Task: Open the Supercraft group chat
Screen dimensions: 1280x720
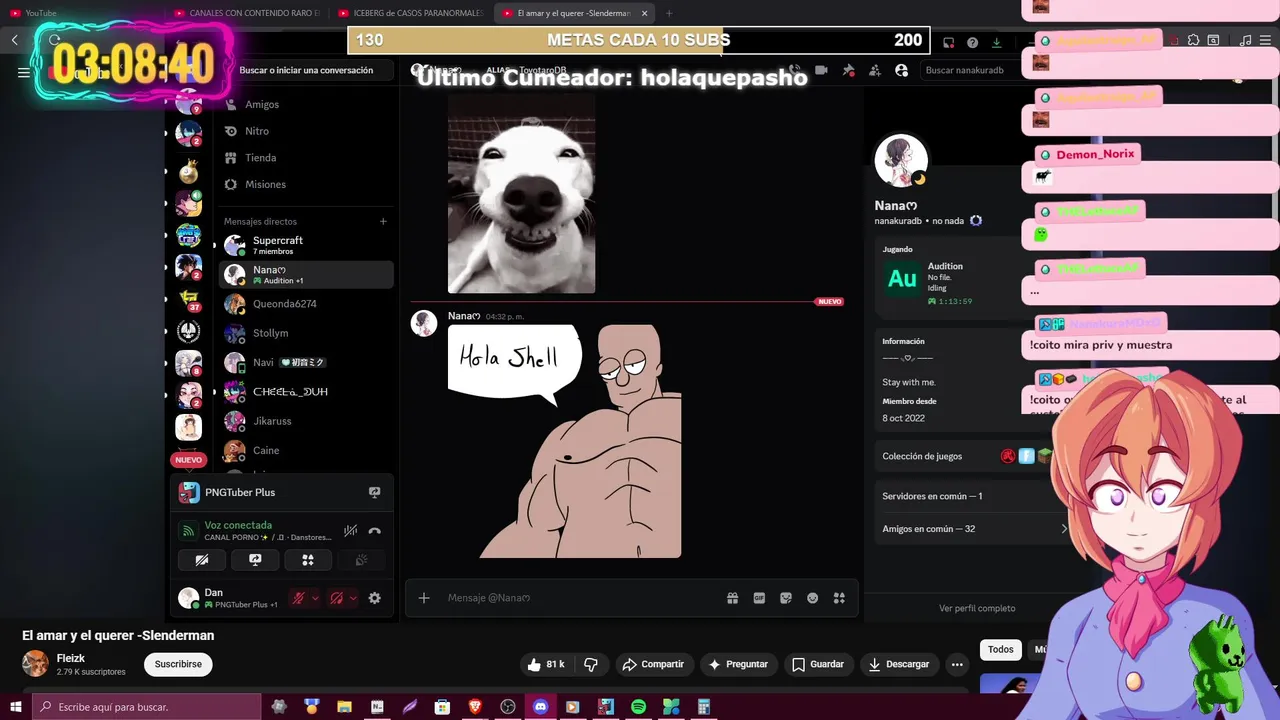Action: pyautogui.click(x=305, y=245)
